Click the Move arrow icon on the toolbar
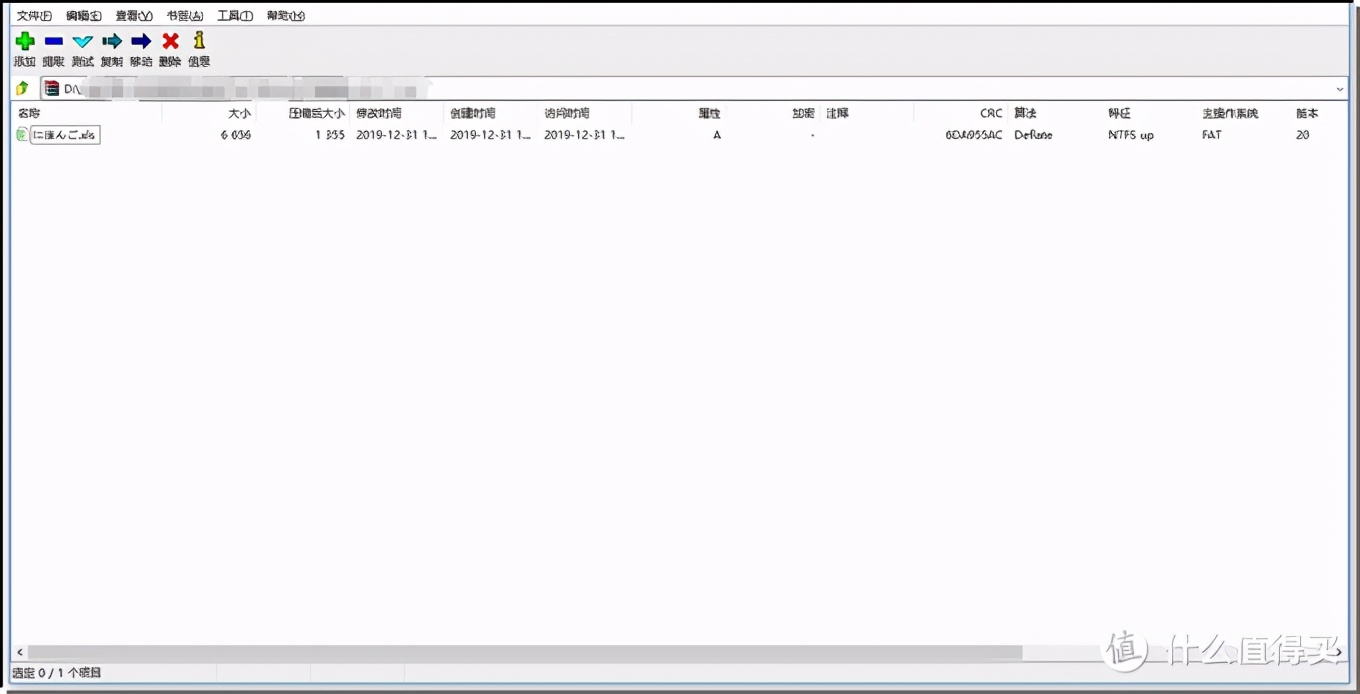The height and width of the screenshot is (694, 1360). [x=140, y=41]
